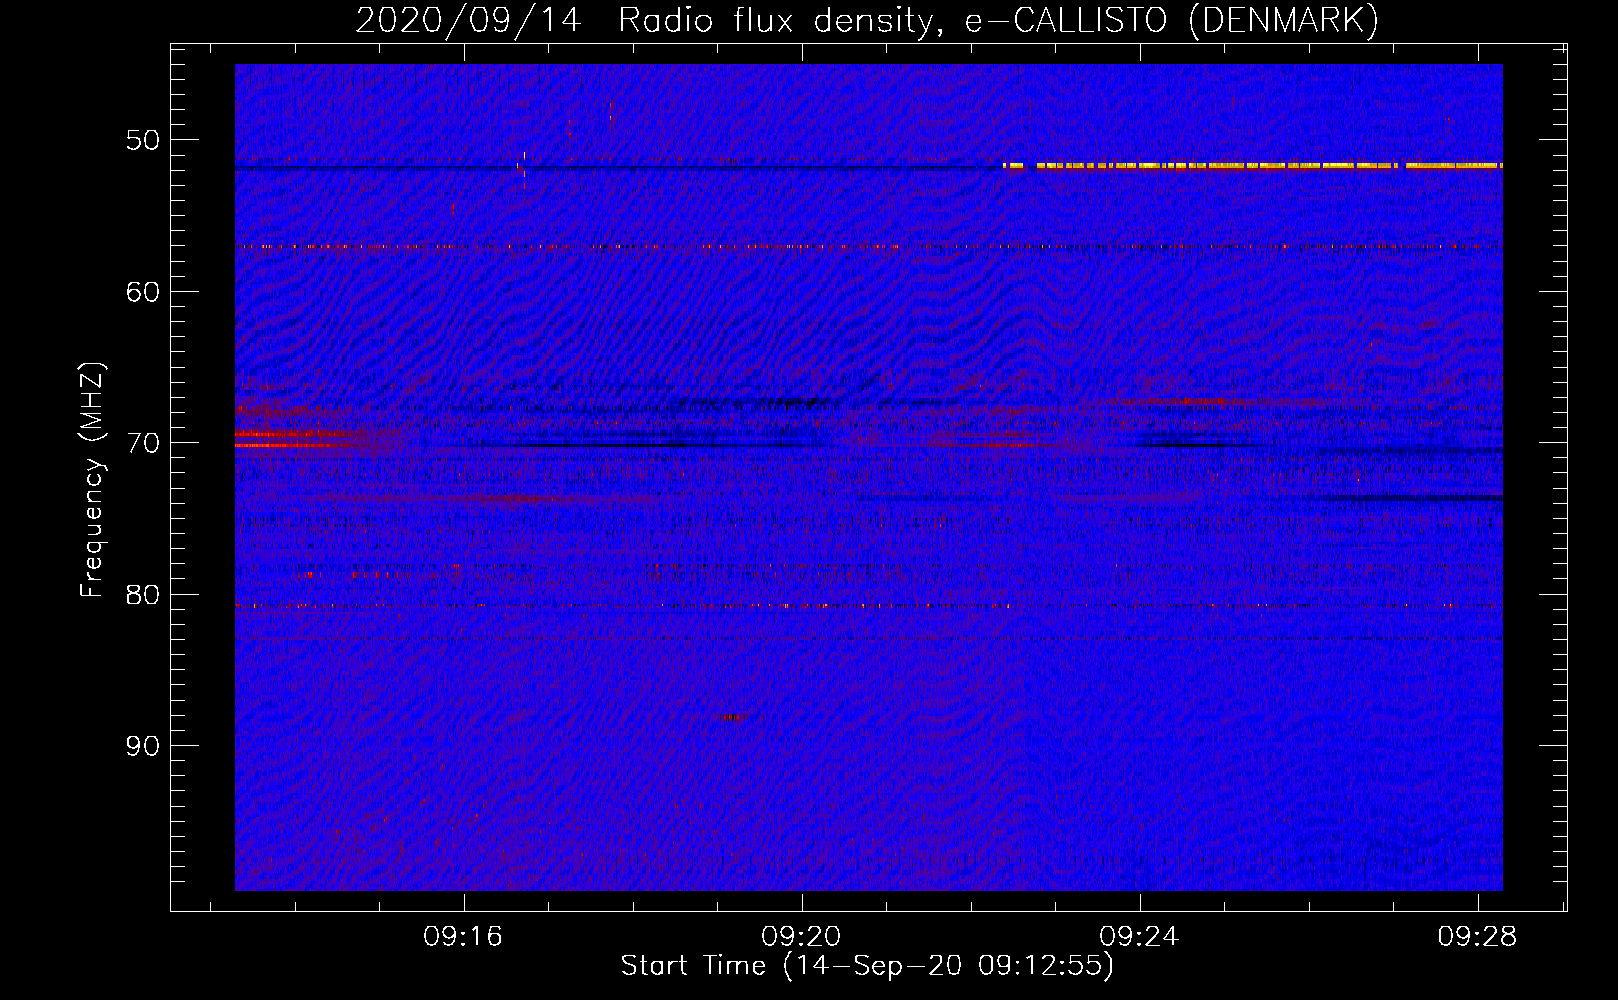Viewport: 1618px width, 1000px height.
Task: Click the time axis label 09:20
Action: click(x=801, y=937)
